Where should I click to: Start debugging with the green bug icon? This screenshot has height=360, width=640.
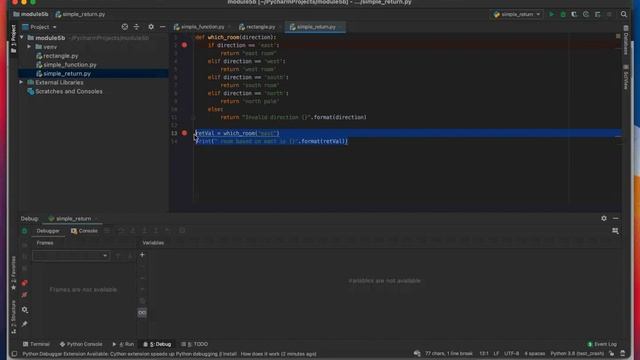[x=563, y=14]
